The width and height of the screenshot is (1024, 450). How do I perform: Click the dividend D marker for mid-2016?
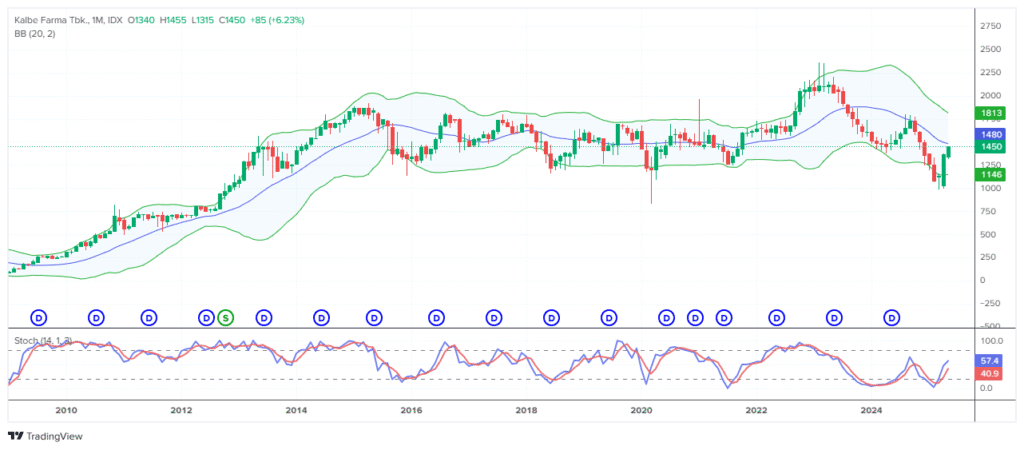pos(436,317)
